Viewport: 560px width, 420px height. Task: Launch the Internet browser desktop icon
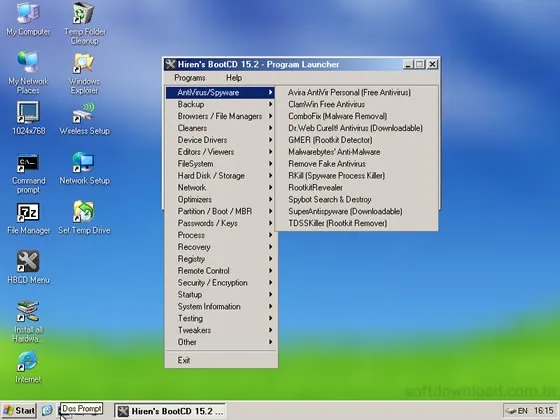[28, 367]
